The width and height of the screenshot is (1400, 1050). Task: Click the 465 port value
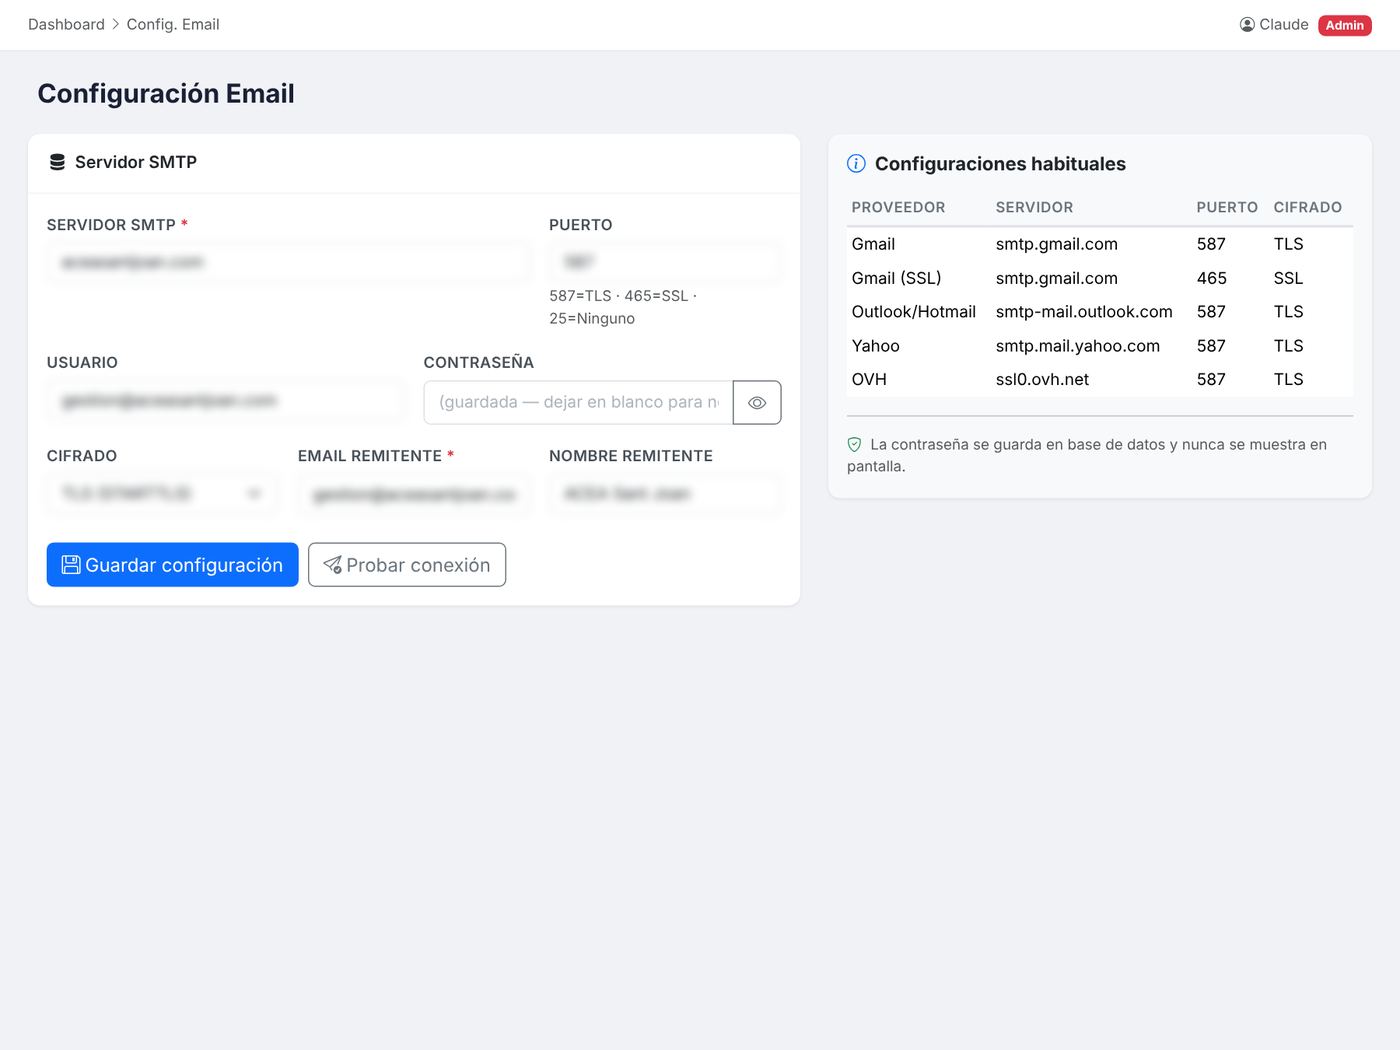click(1212, 278)
